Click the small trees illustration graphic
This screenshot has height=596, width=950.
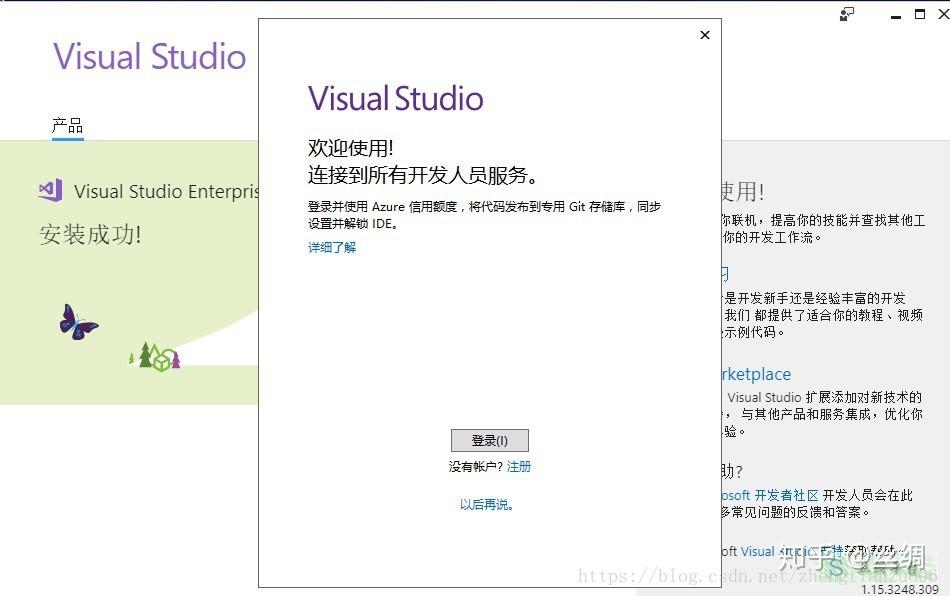[x=153, y=356]
